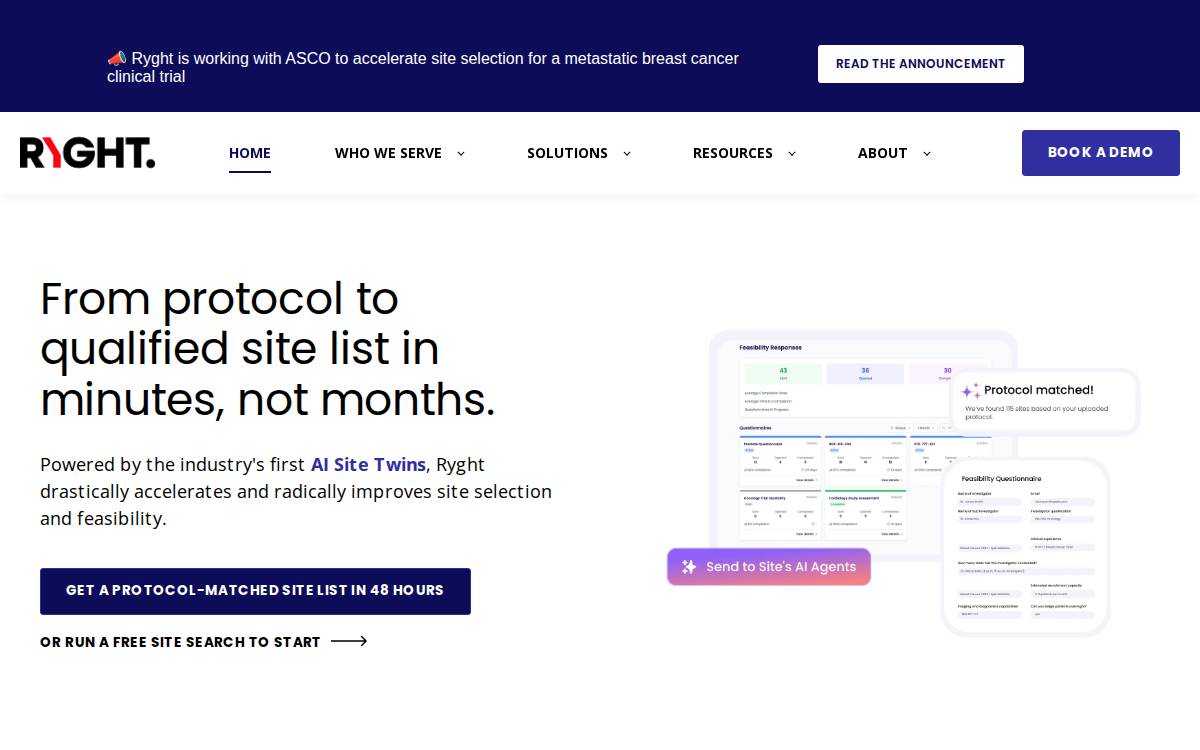The width and height of the screenshot is (1200, 750).
Task: Click the arrow icon next to free site search
Action: (x=348, y=642)
